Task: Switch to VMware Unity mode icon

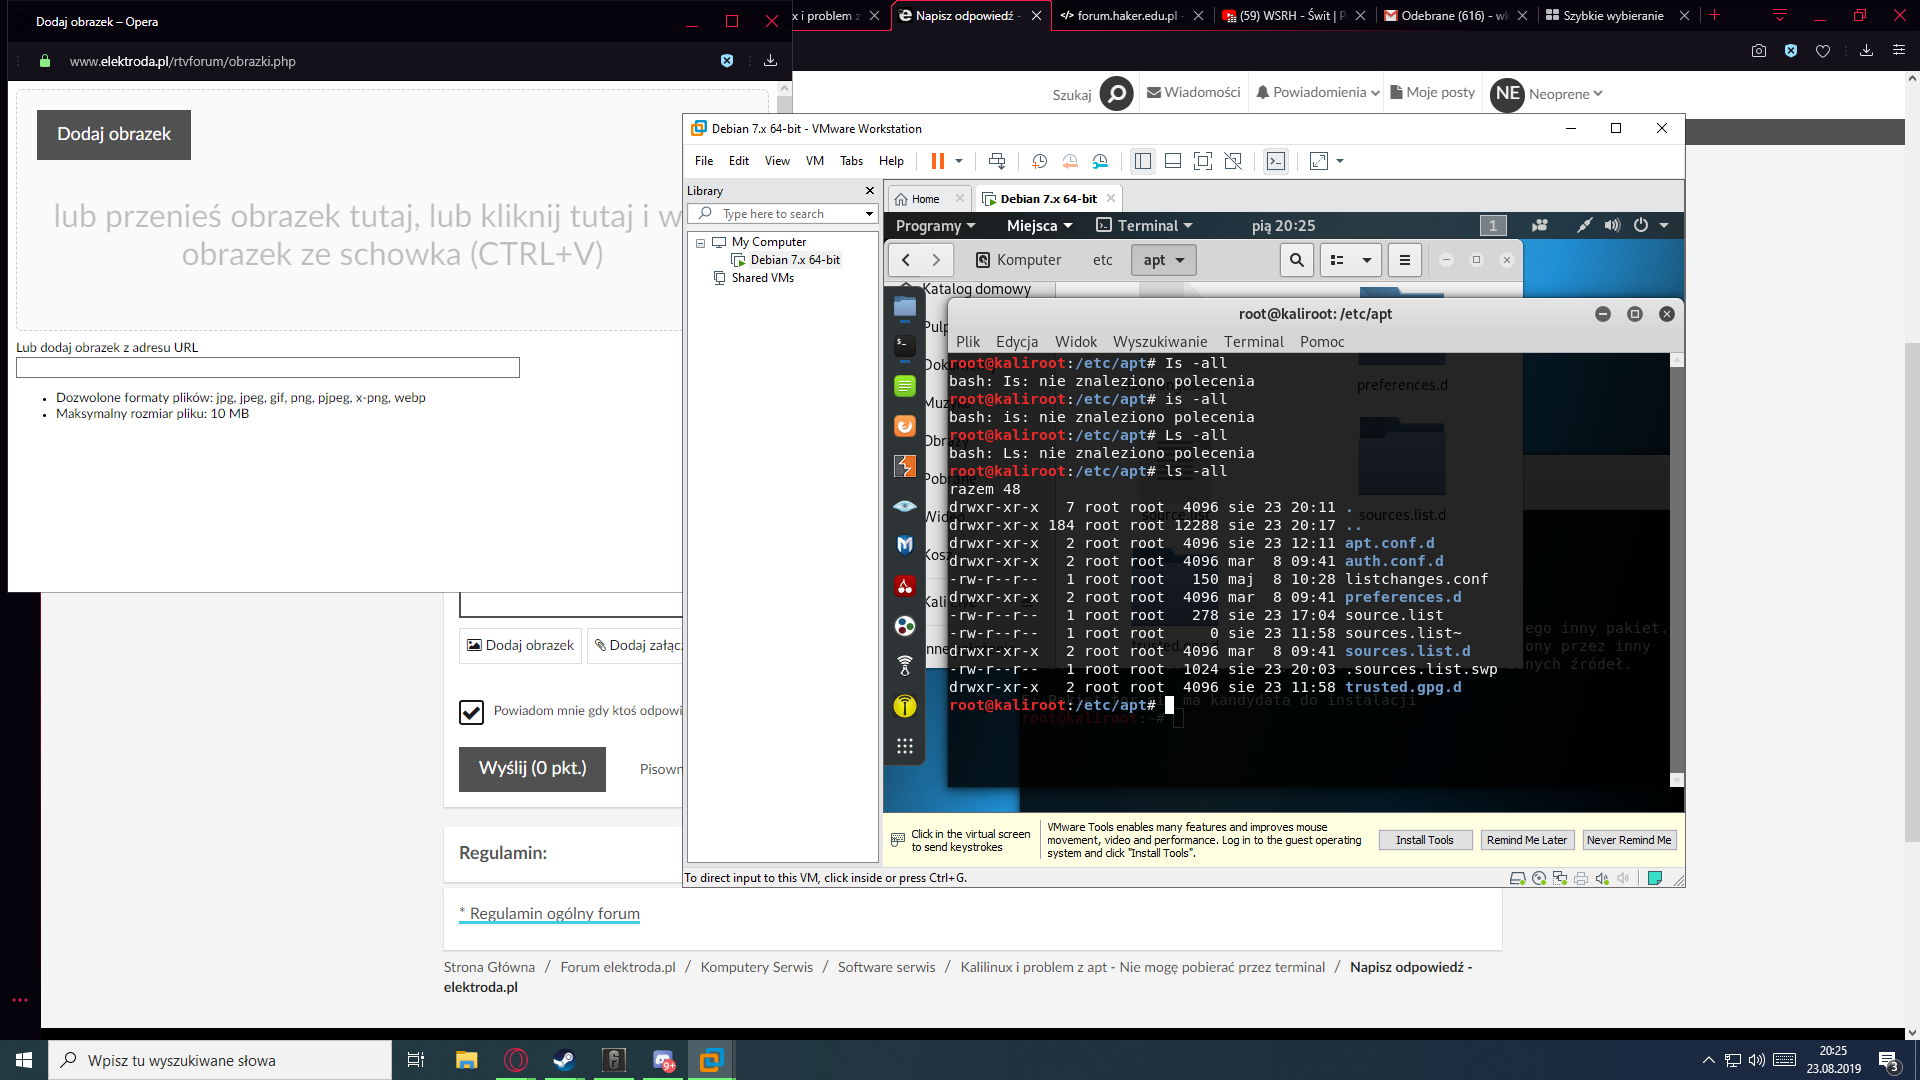Action: (1233, 161)
